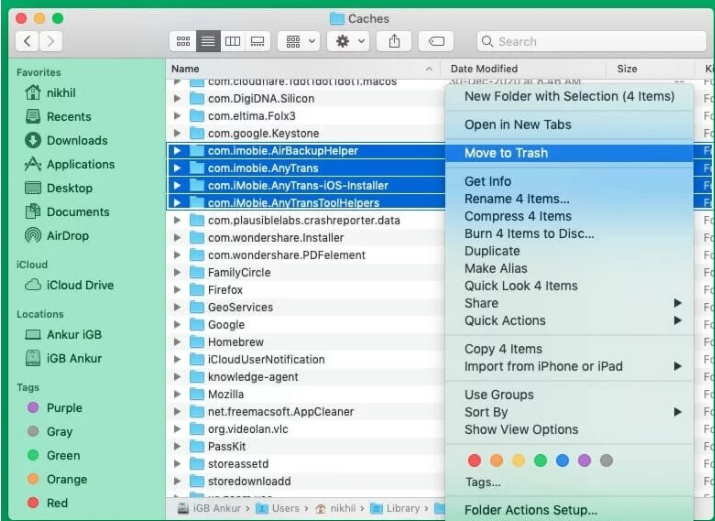Switch to icon view

[183, 41]
